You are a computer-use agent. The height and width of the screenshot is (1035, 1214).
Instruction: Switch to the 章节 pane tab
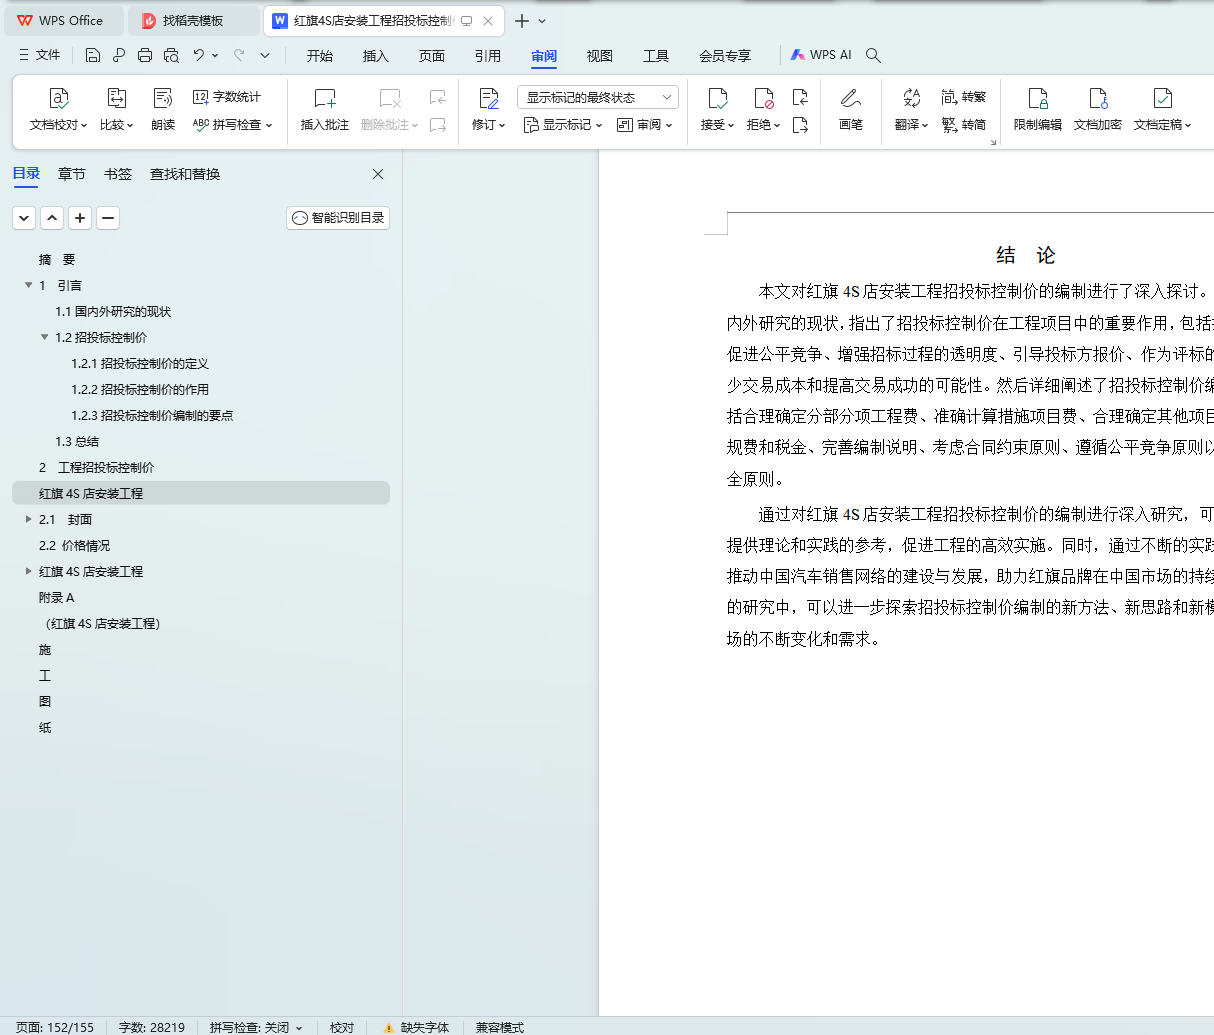pos(72,174)
